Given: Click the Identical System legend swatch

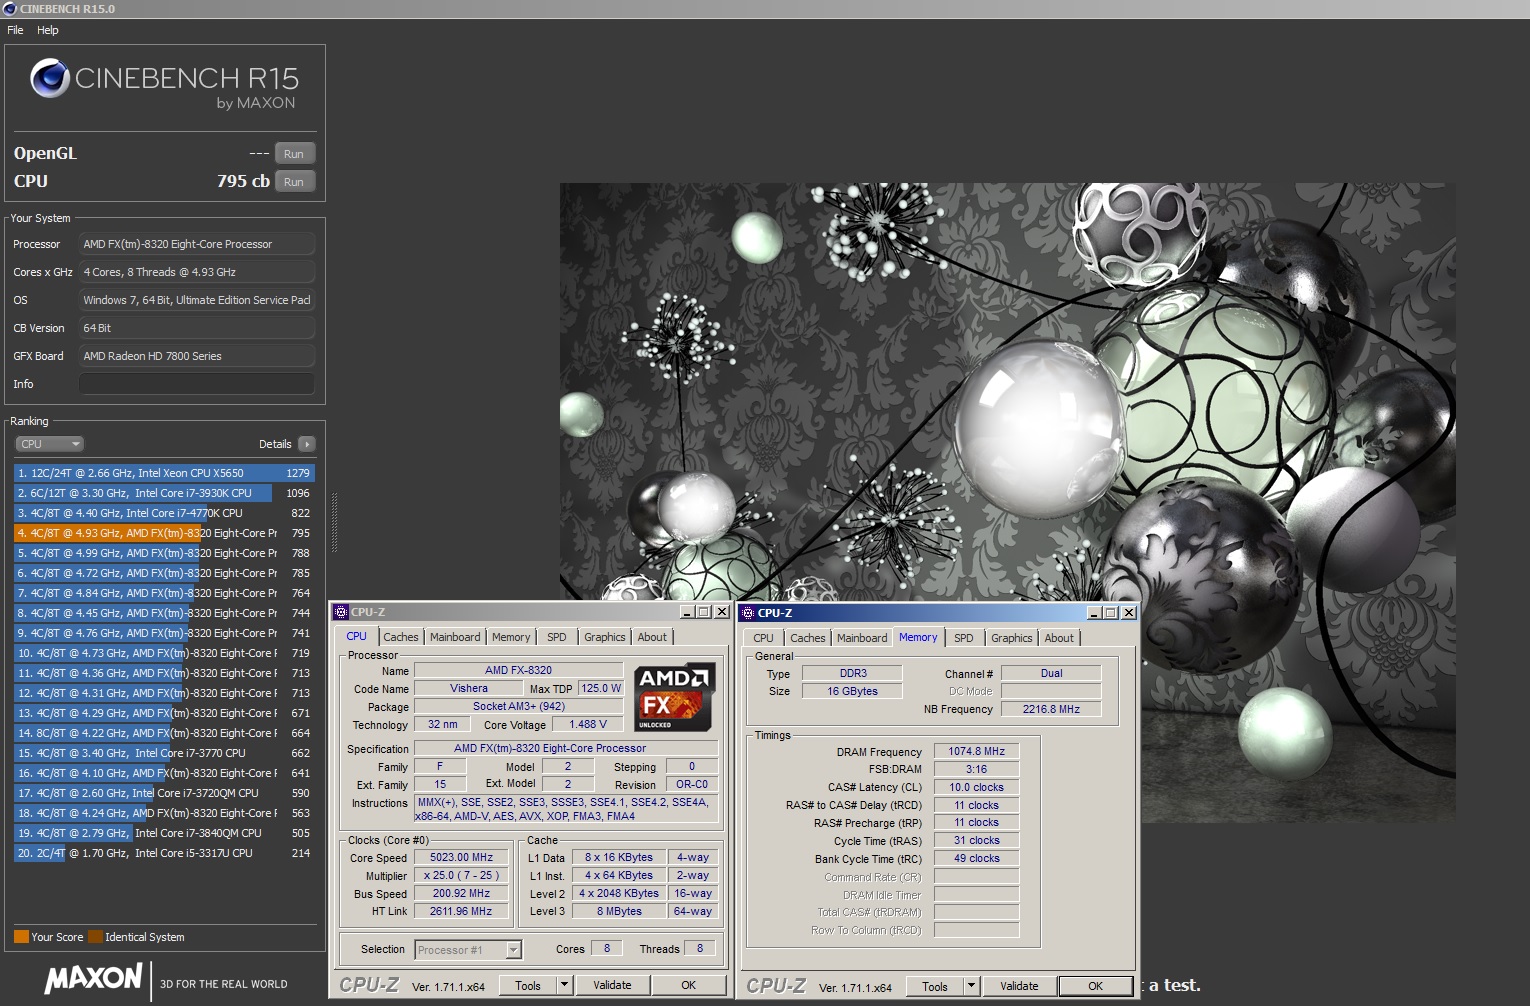Looking at the screenshot, I should click(x=95, y=937).
